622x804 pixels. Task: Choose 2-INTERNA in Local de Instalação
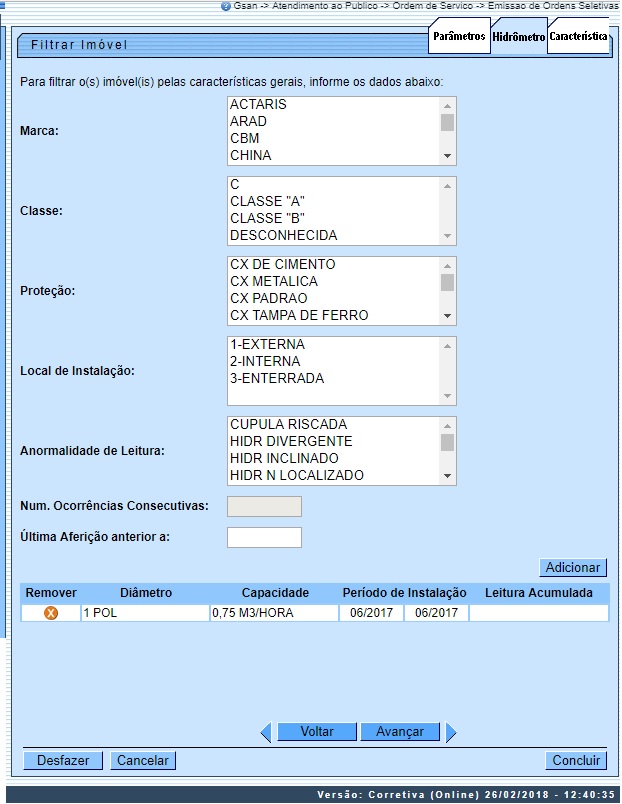(265, 361)
